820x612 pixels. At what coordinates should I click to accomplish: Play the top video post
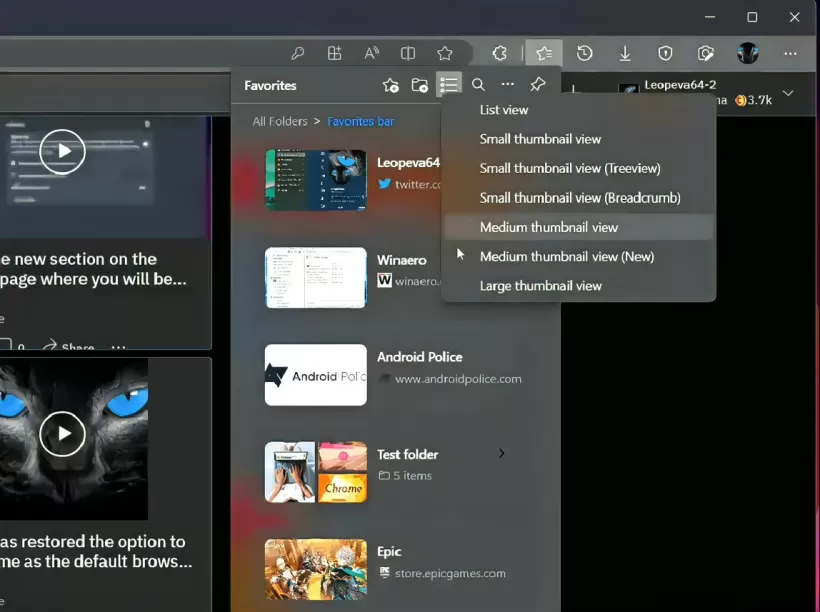62,152
